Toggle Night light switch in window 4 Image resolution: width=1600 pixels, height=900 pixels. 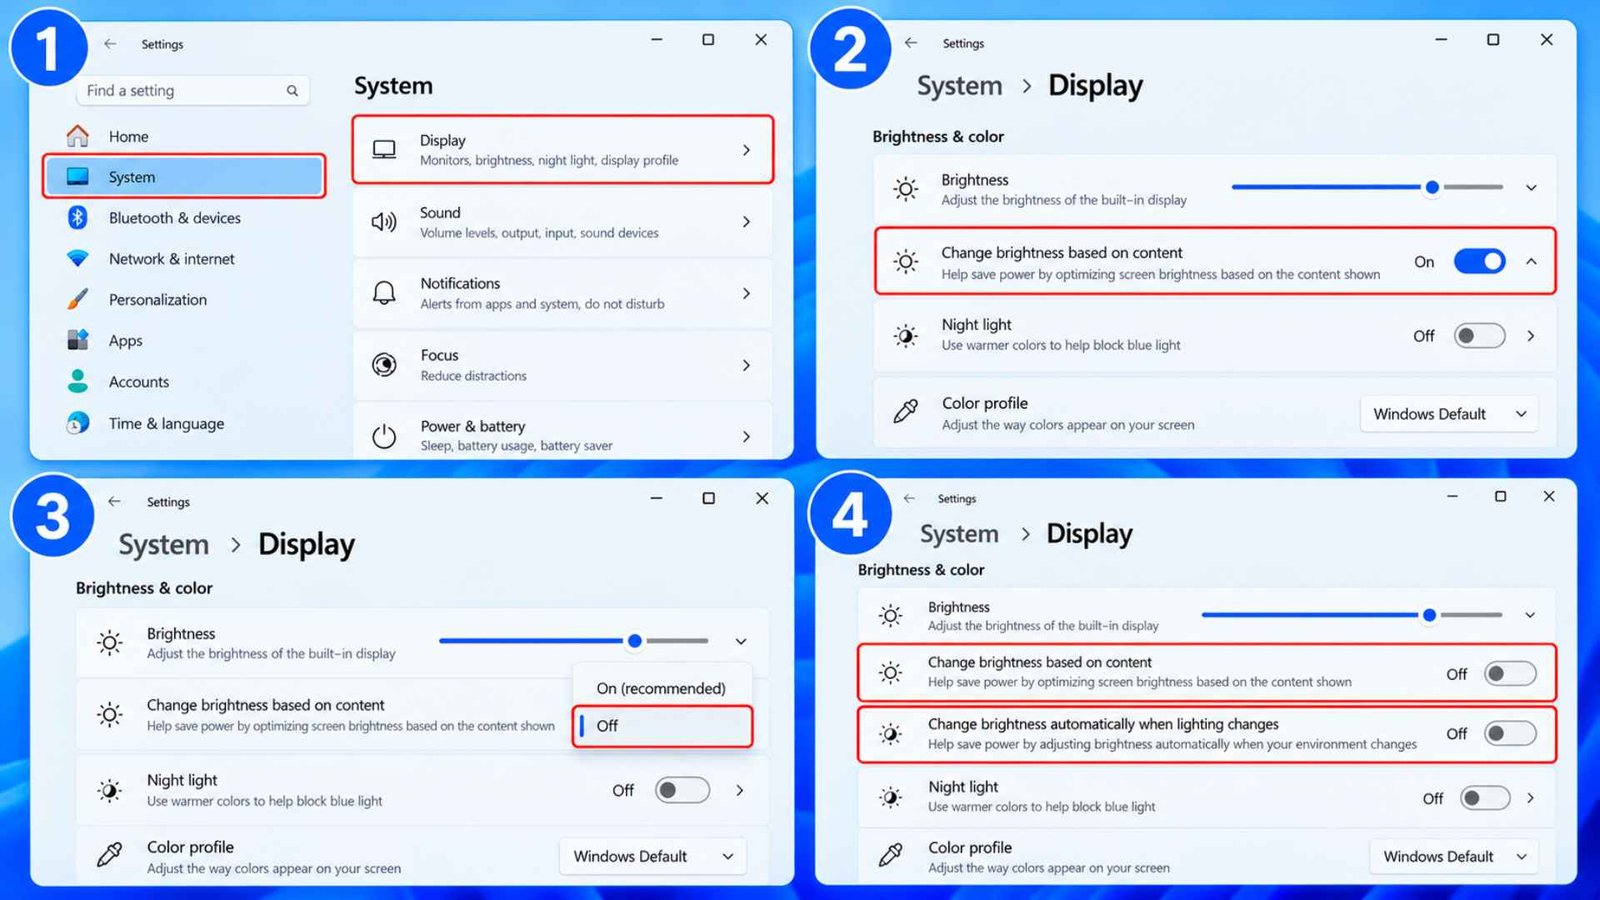click(1485, 798)
